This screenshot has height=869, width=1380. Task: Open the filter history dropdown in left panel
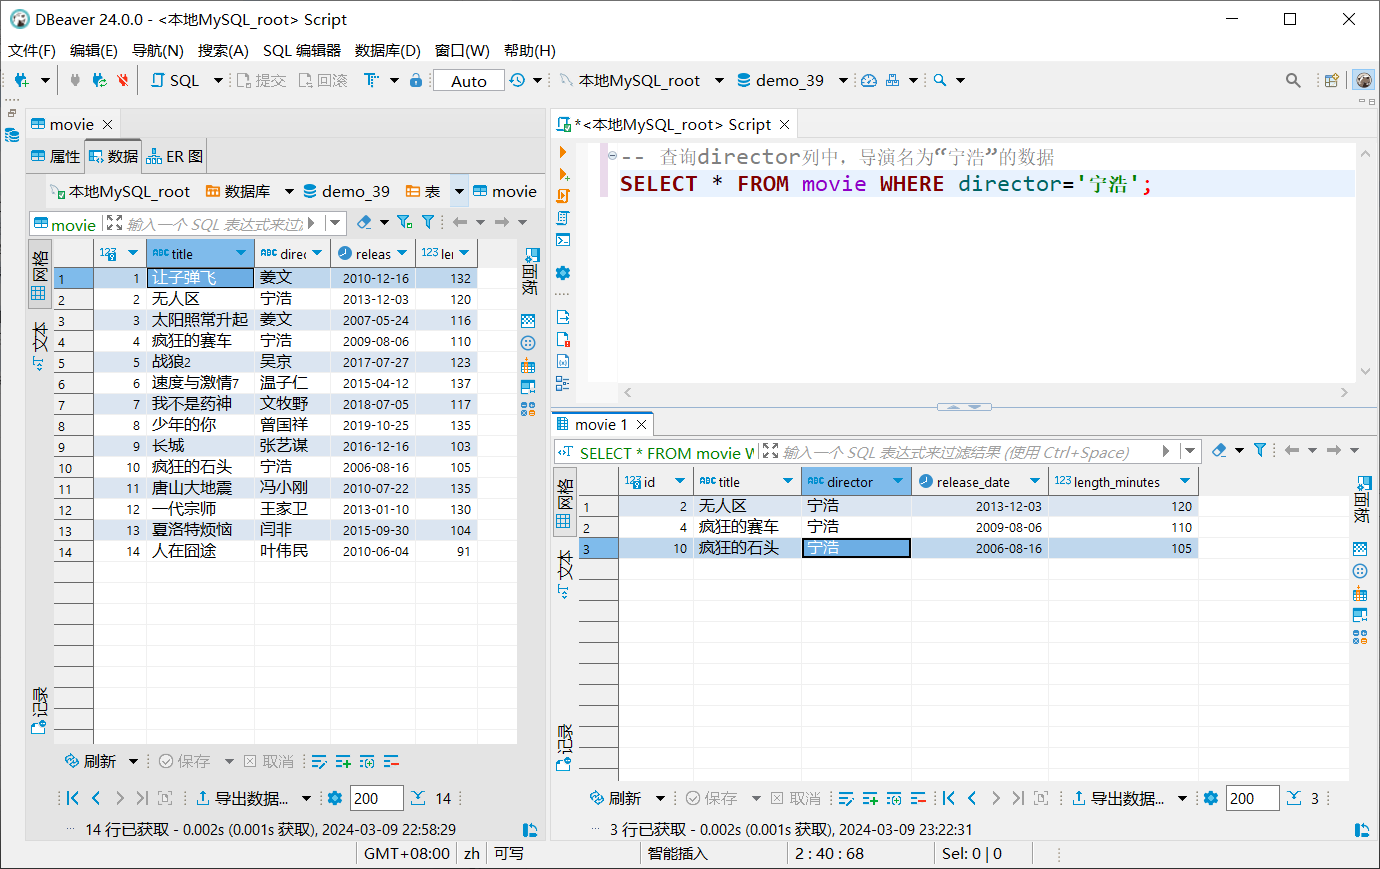336,223
